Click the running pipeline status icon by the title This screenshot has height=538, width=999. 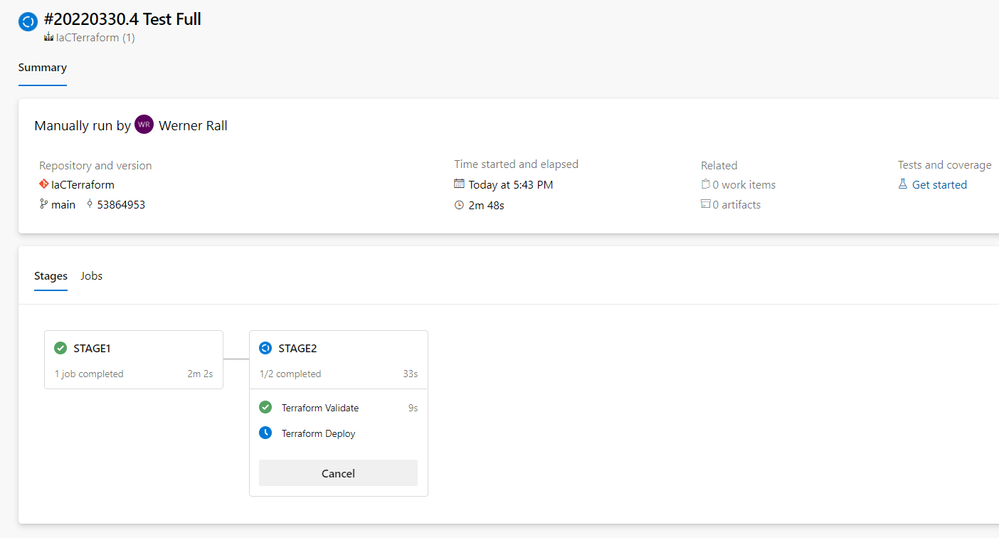pyautogui.click(x=28, y=21)
